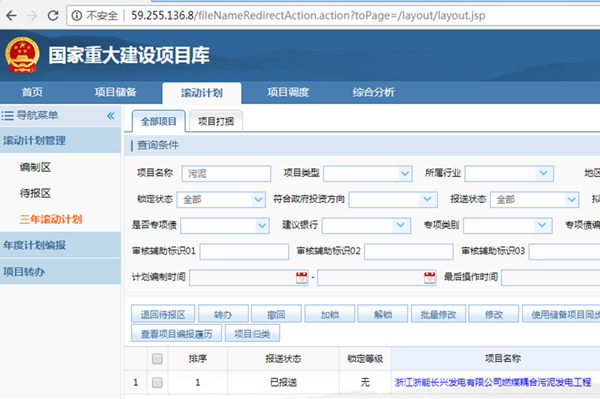The image size is (600, 399).
Task: Open the 浙江浙能长兴发电 project link
Action: 492,382
